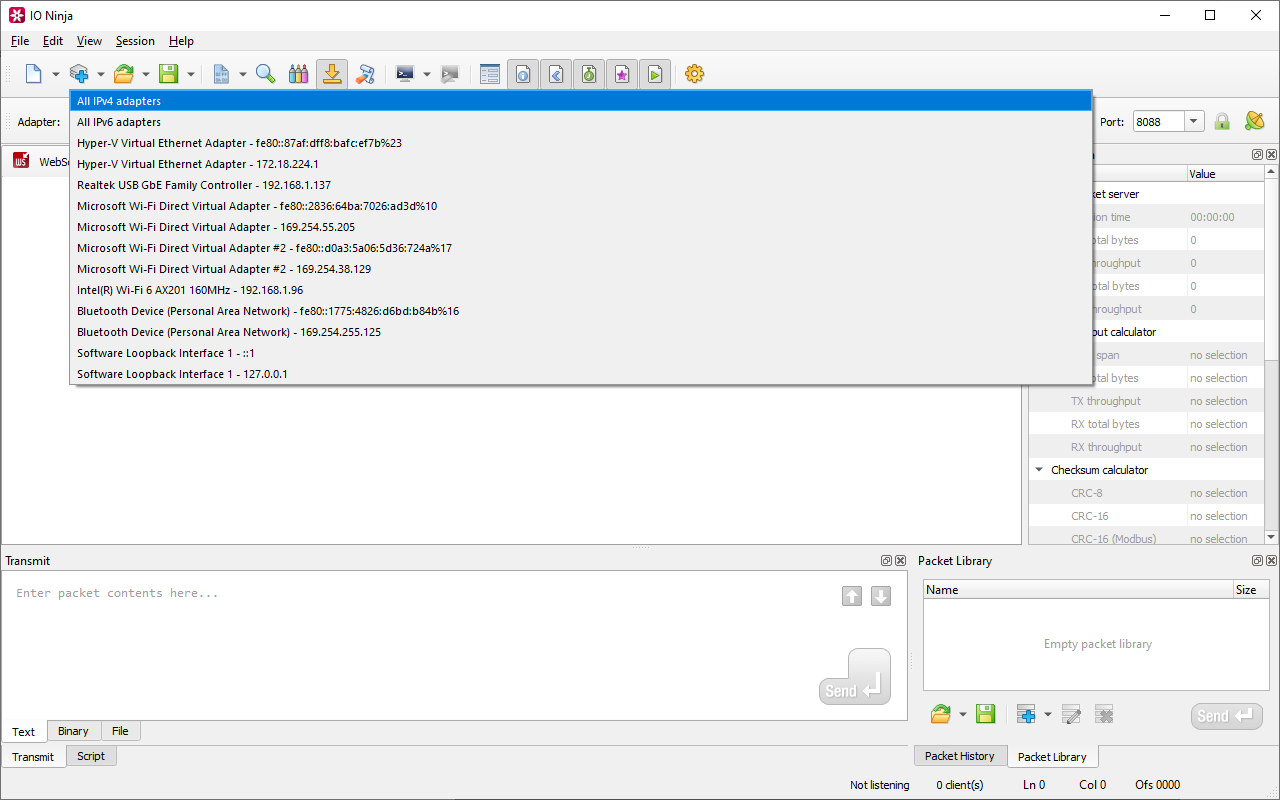Screen dimensions: 1280x800
Task: Click the open folder icon in the top toolbar
Action: click(x=124, y=74)
